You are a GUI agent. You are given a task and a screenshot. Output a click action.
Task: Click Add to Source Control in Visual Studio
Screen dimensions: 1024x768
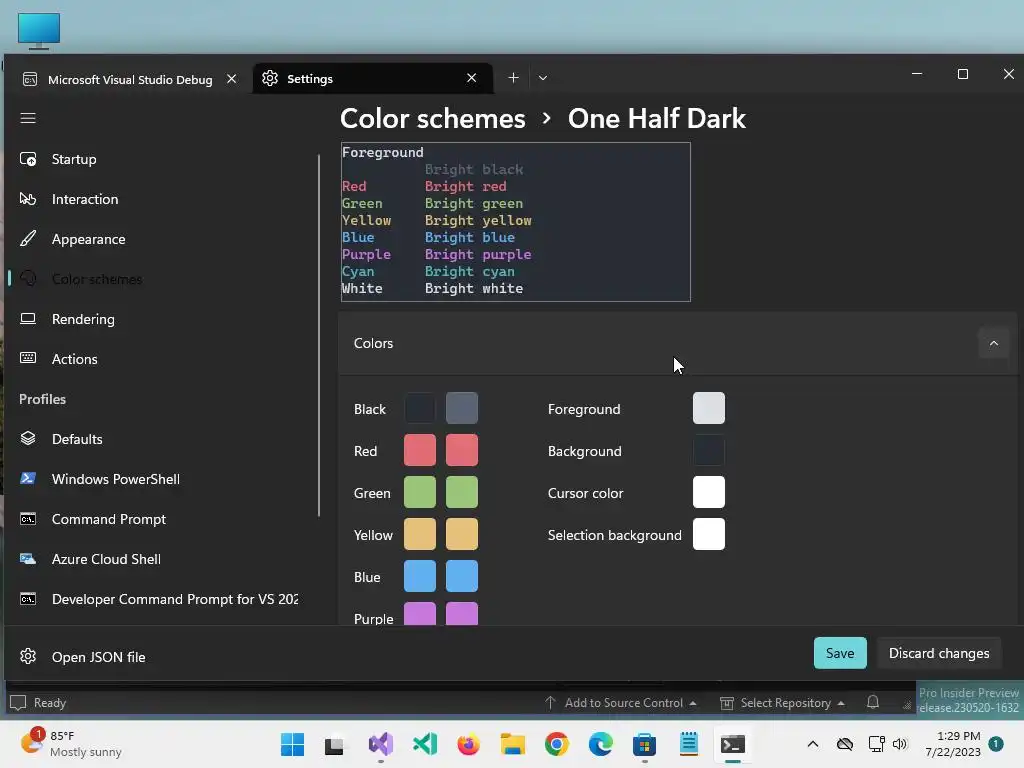pyautogui.click(x=620, y=703)
